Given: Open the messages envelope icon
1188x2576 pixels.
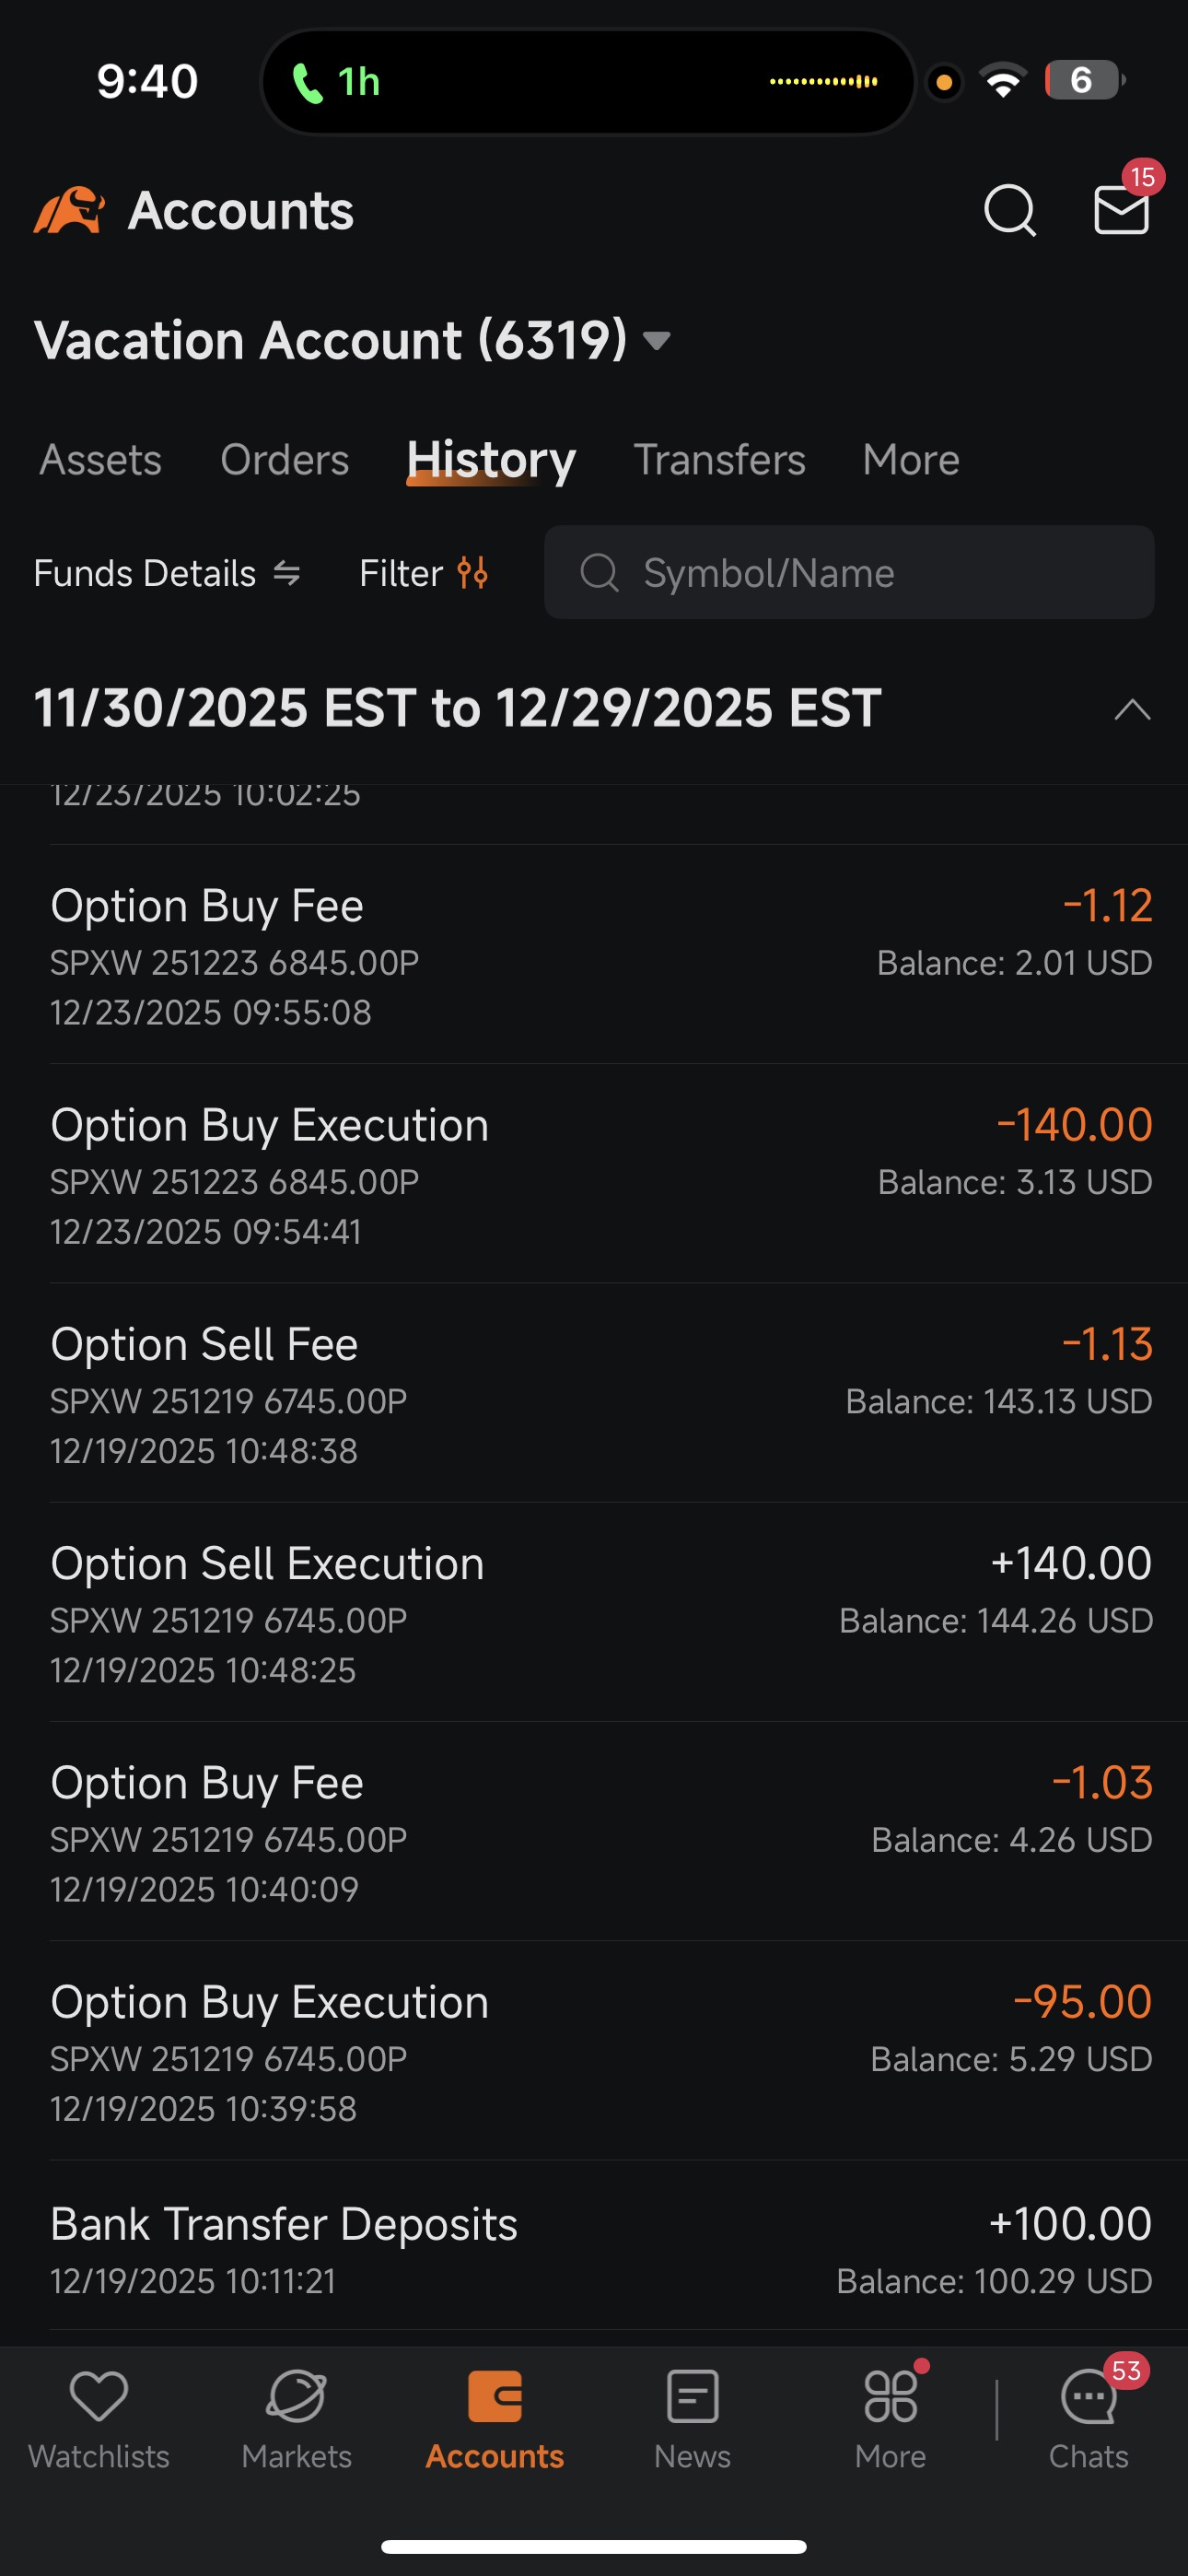Looking at the screenshot, I should 1121,210.
